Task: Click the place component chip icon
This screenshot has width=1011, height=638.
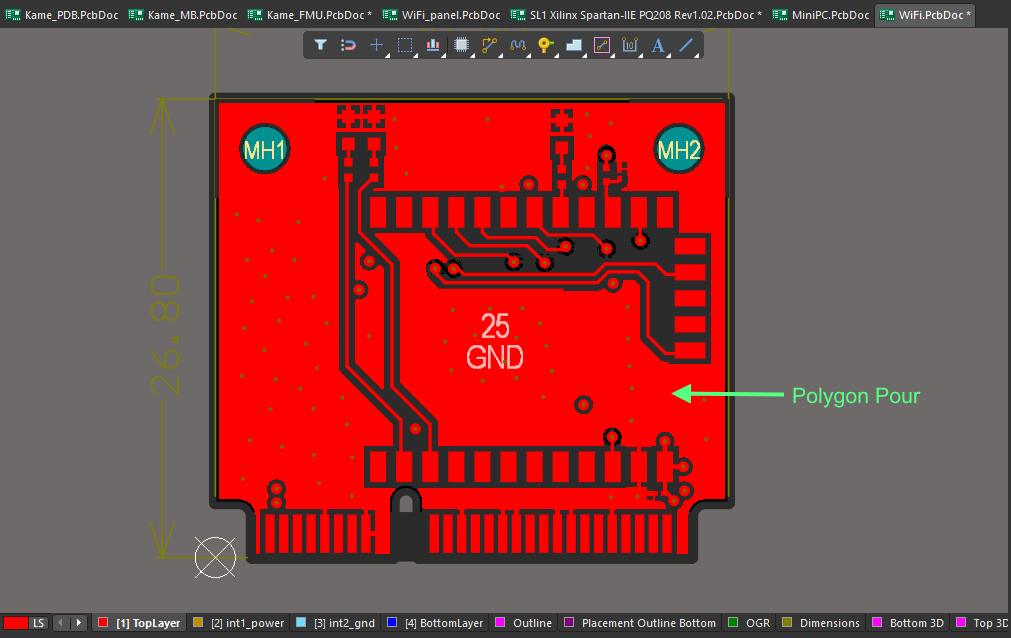Action: click(461, 45)
